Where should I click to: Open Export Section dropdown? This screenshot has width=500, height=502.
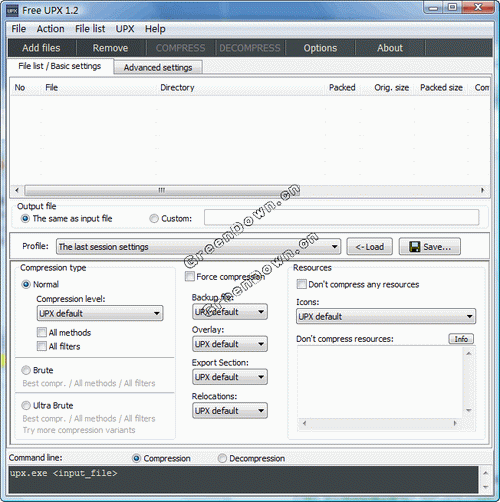tap(230, 377)
